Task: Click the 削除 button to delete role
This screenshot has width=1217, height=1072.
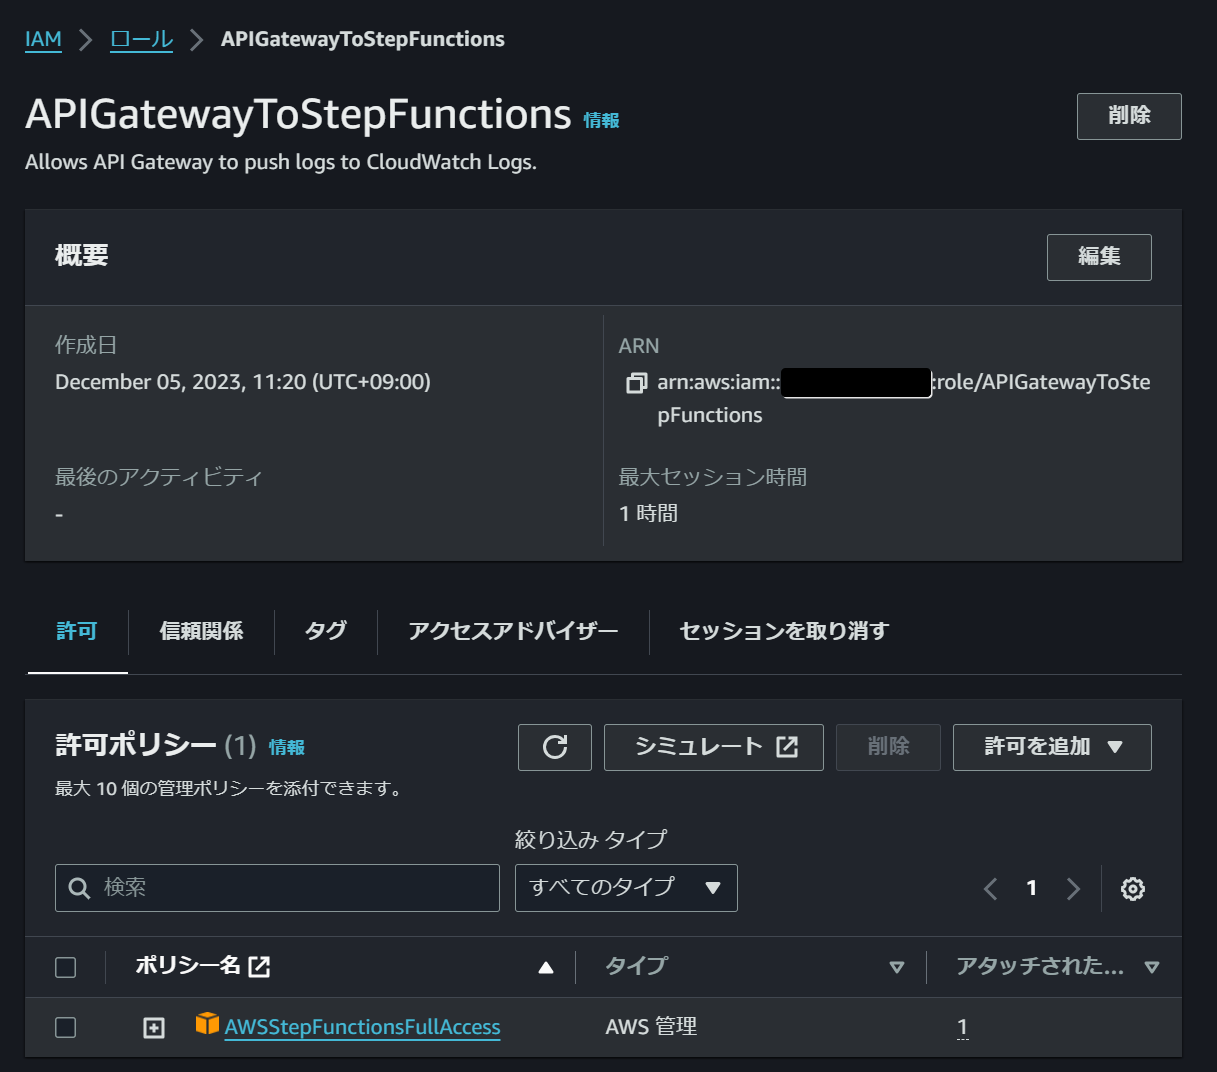Action: [x=1129, y=116]
